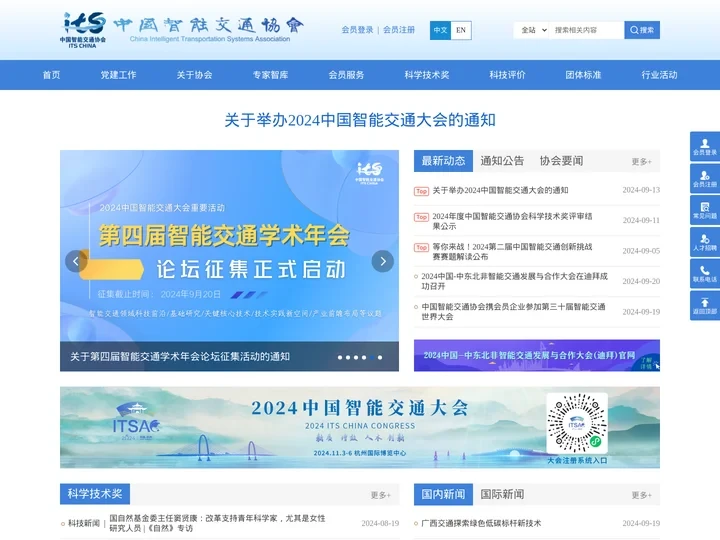Image resolution: width=720 pixels, height=540 pixels.
Task: Select the 国际新闻 tab
Action: coord(502,494)
